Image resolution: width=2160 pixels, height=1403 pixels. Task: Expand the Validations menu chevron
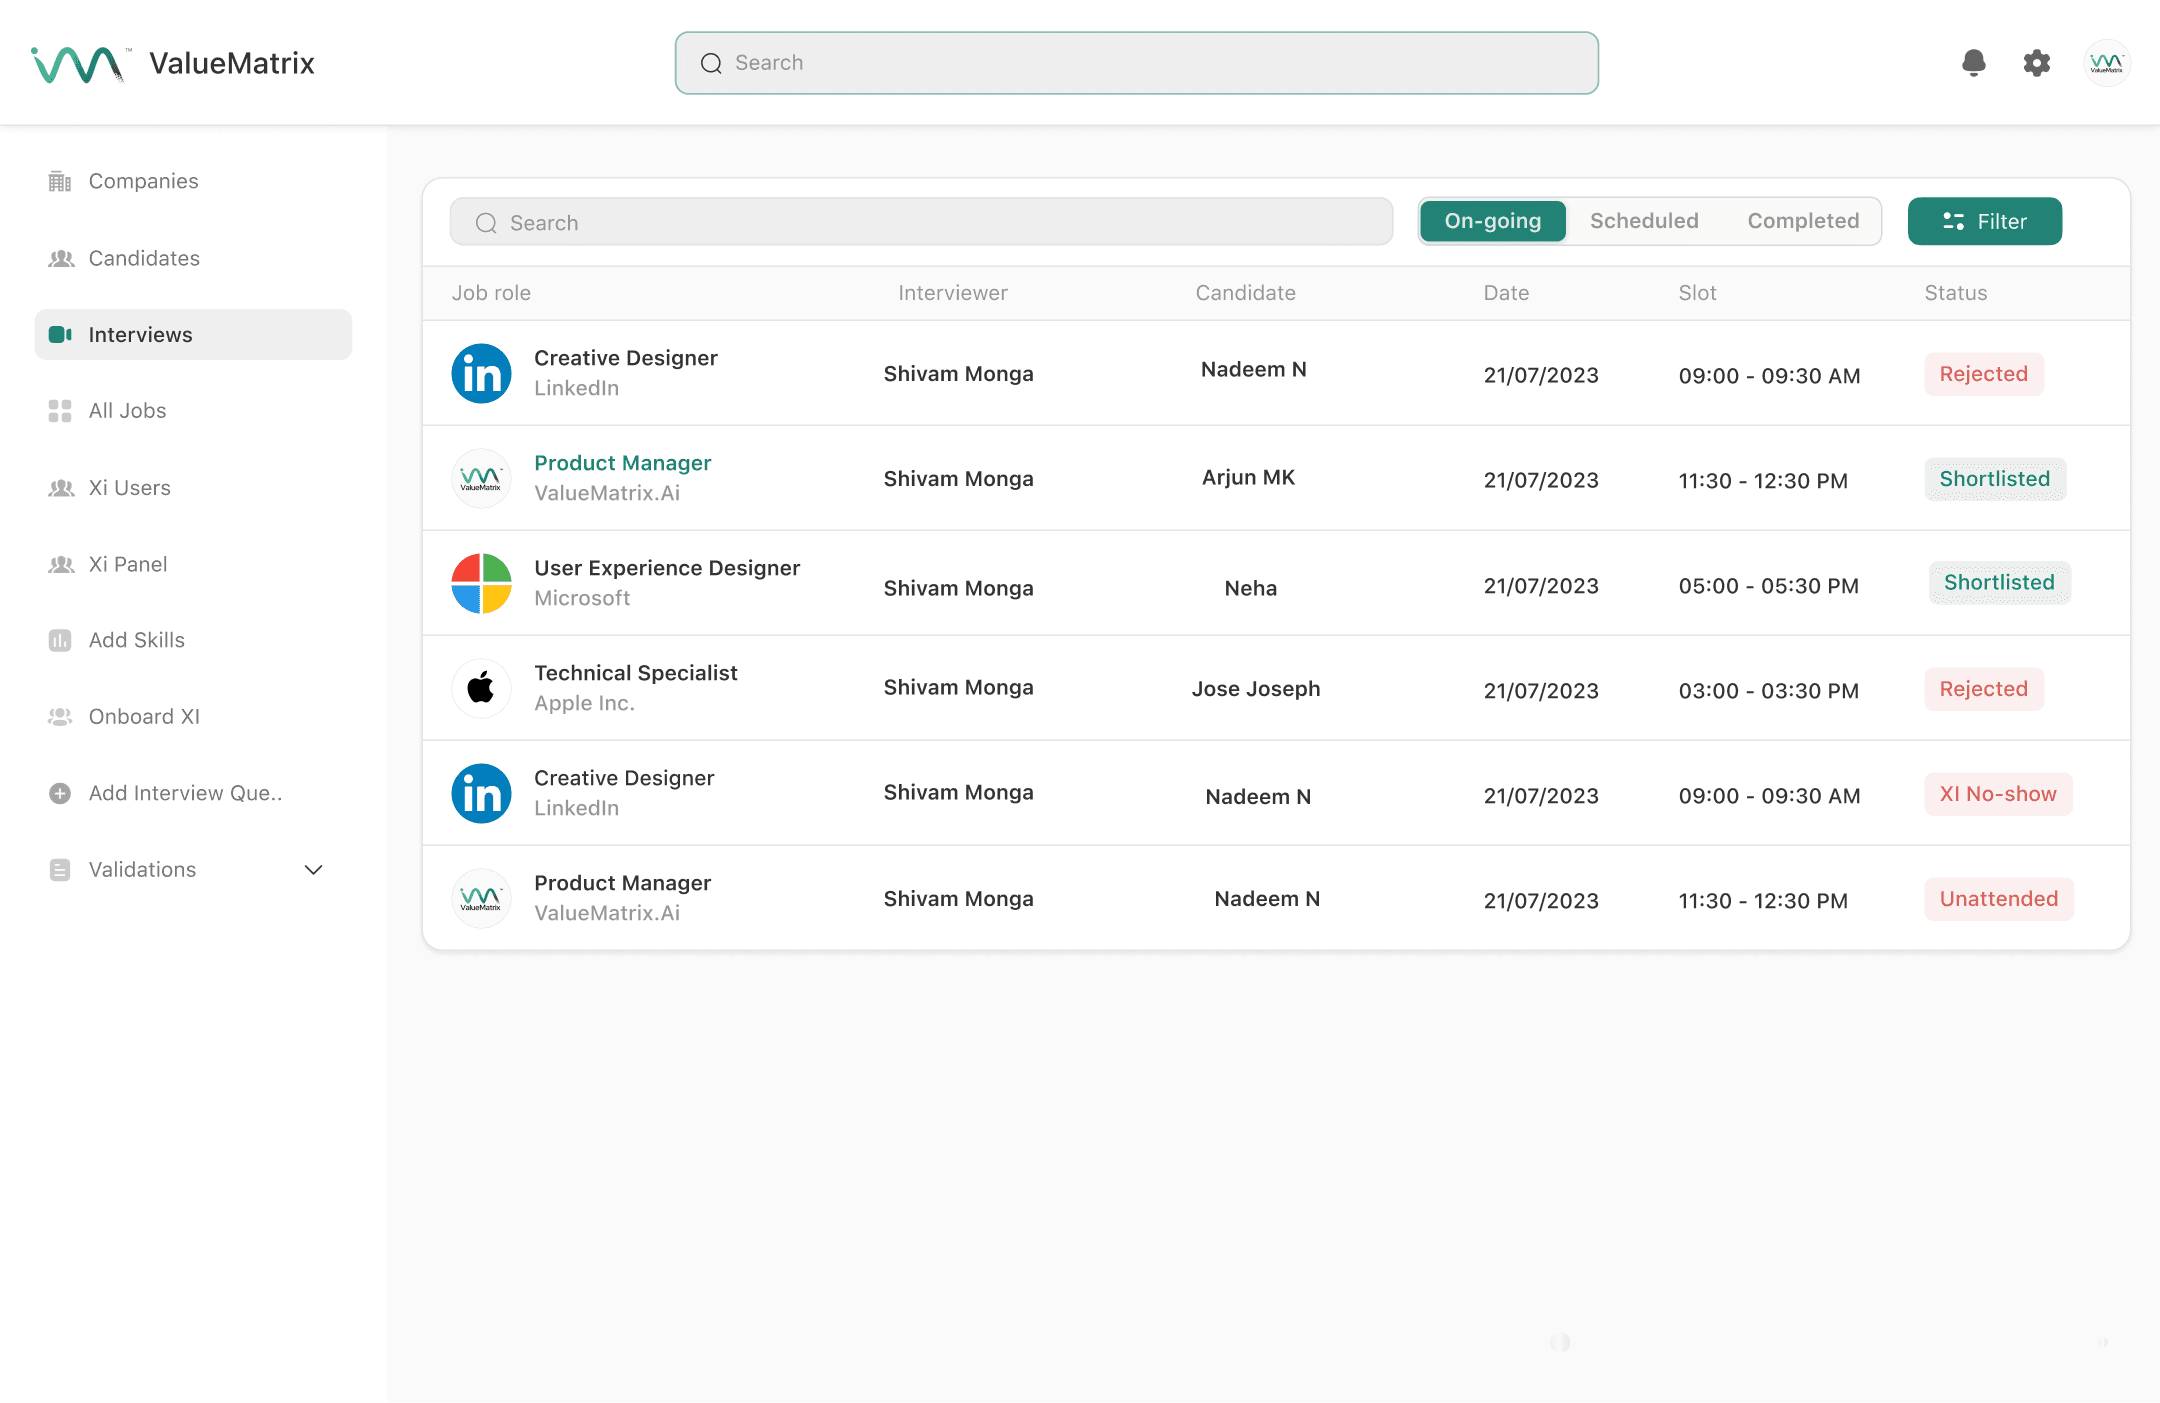pyautogui.click(x=313, y=870)
